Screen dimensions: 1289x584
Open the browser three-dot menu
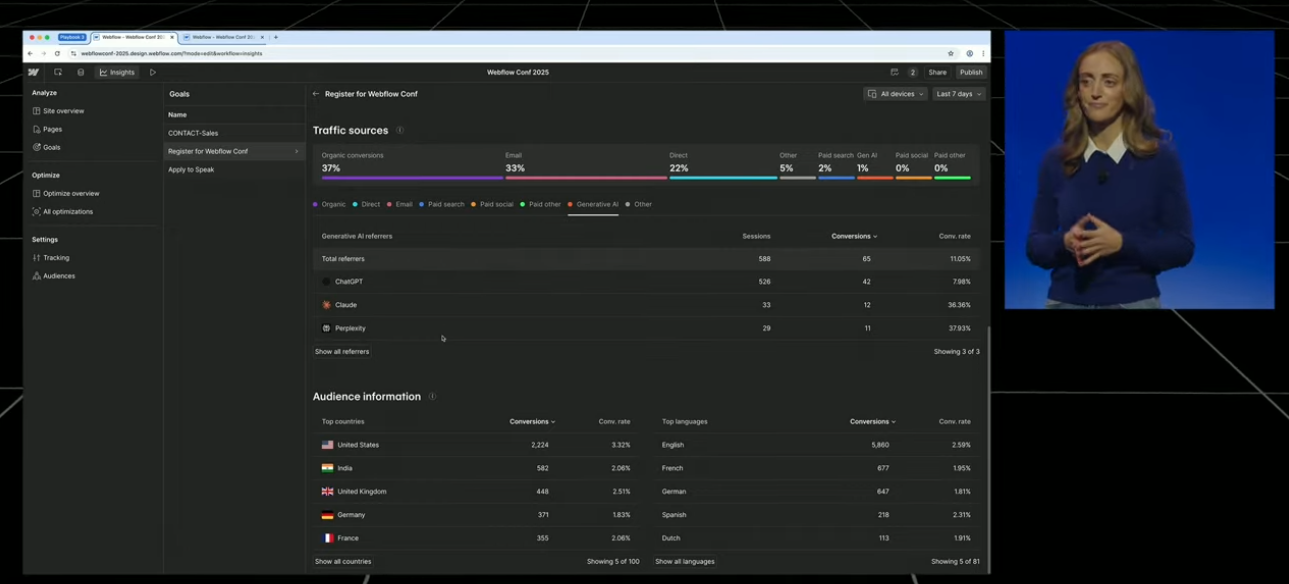(983, 53)
